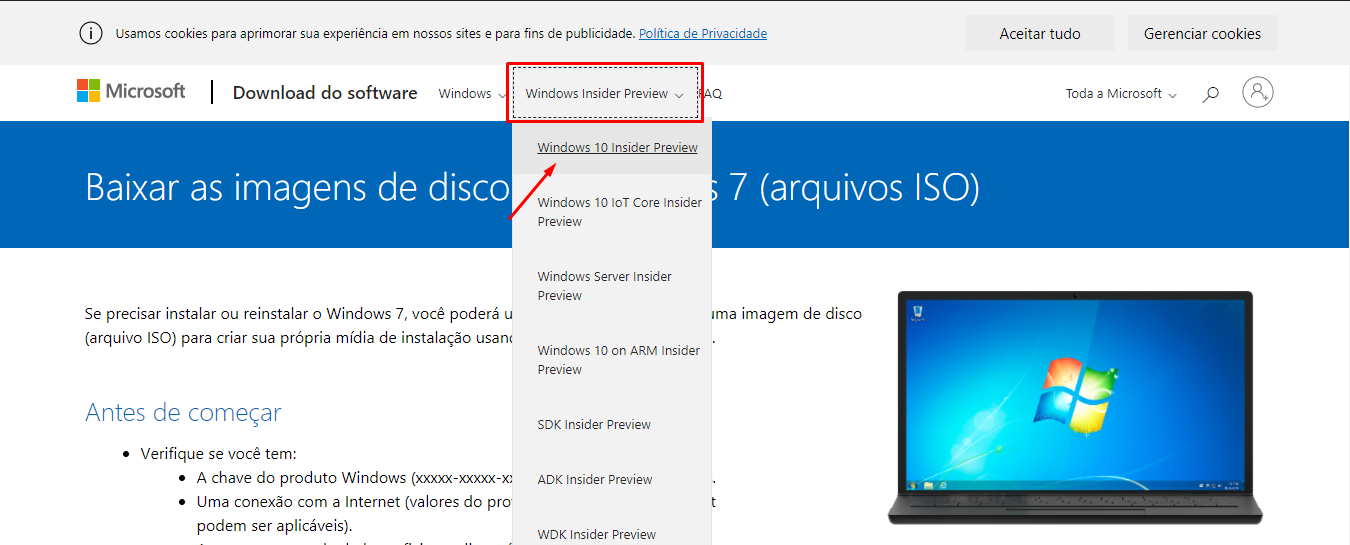
Task: Select Windows 10 Insider Preview
Action: (617, 148)
